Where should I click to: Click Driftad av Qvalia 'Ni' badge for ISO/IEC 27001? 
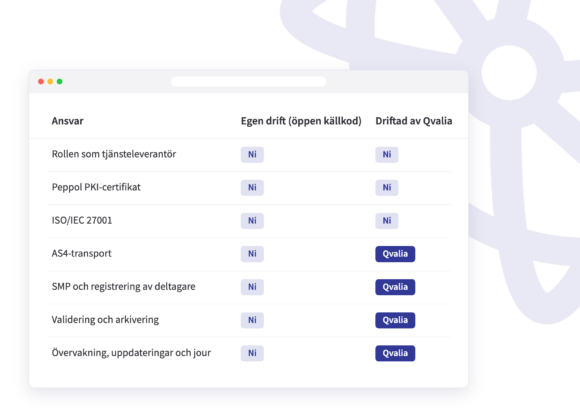pos(387,221)
